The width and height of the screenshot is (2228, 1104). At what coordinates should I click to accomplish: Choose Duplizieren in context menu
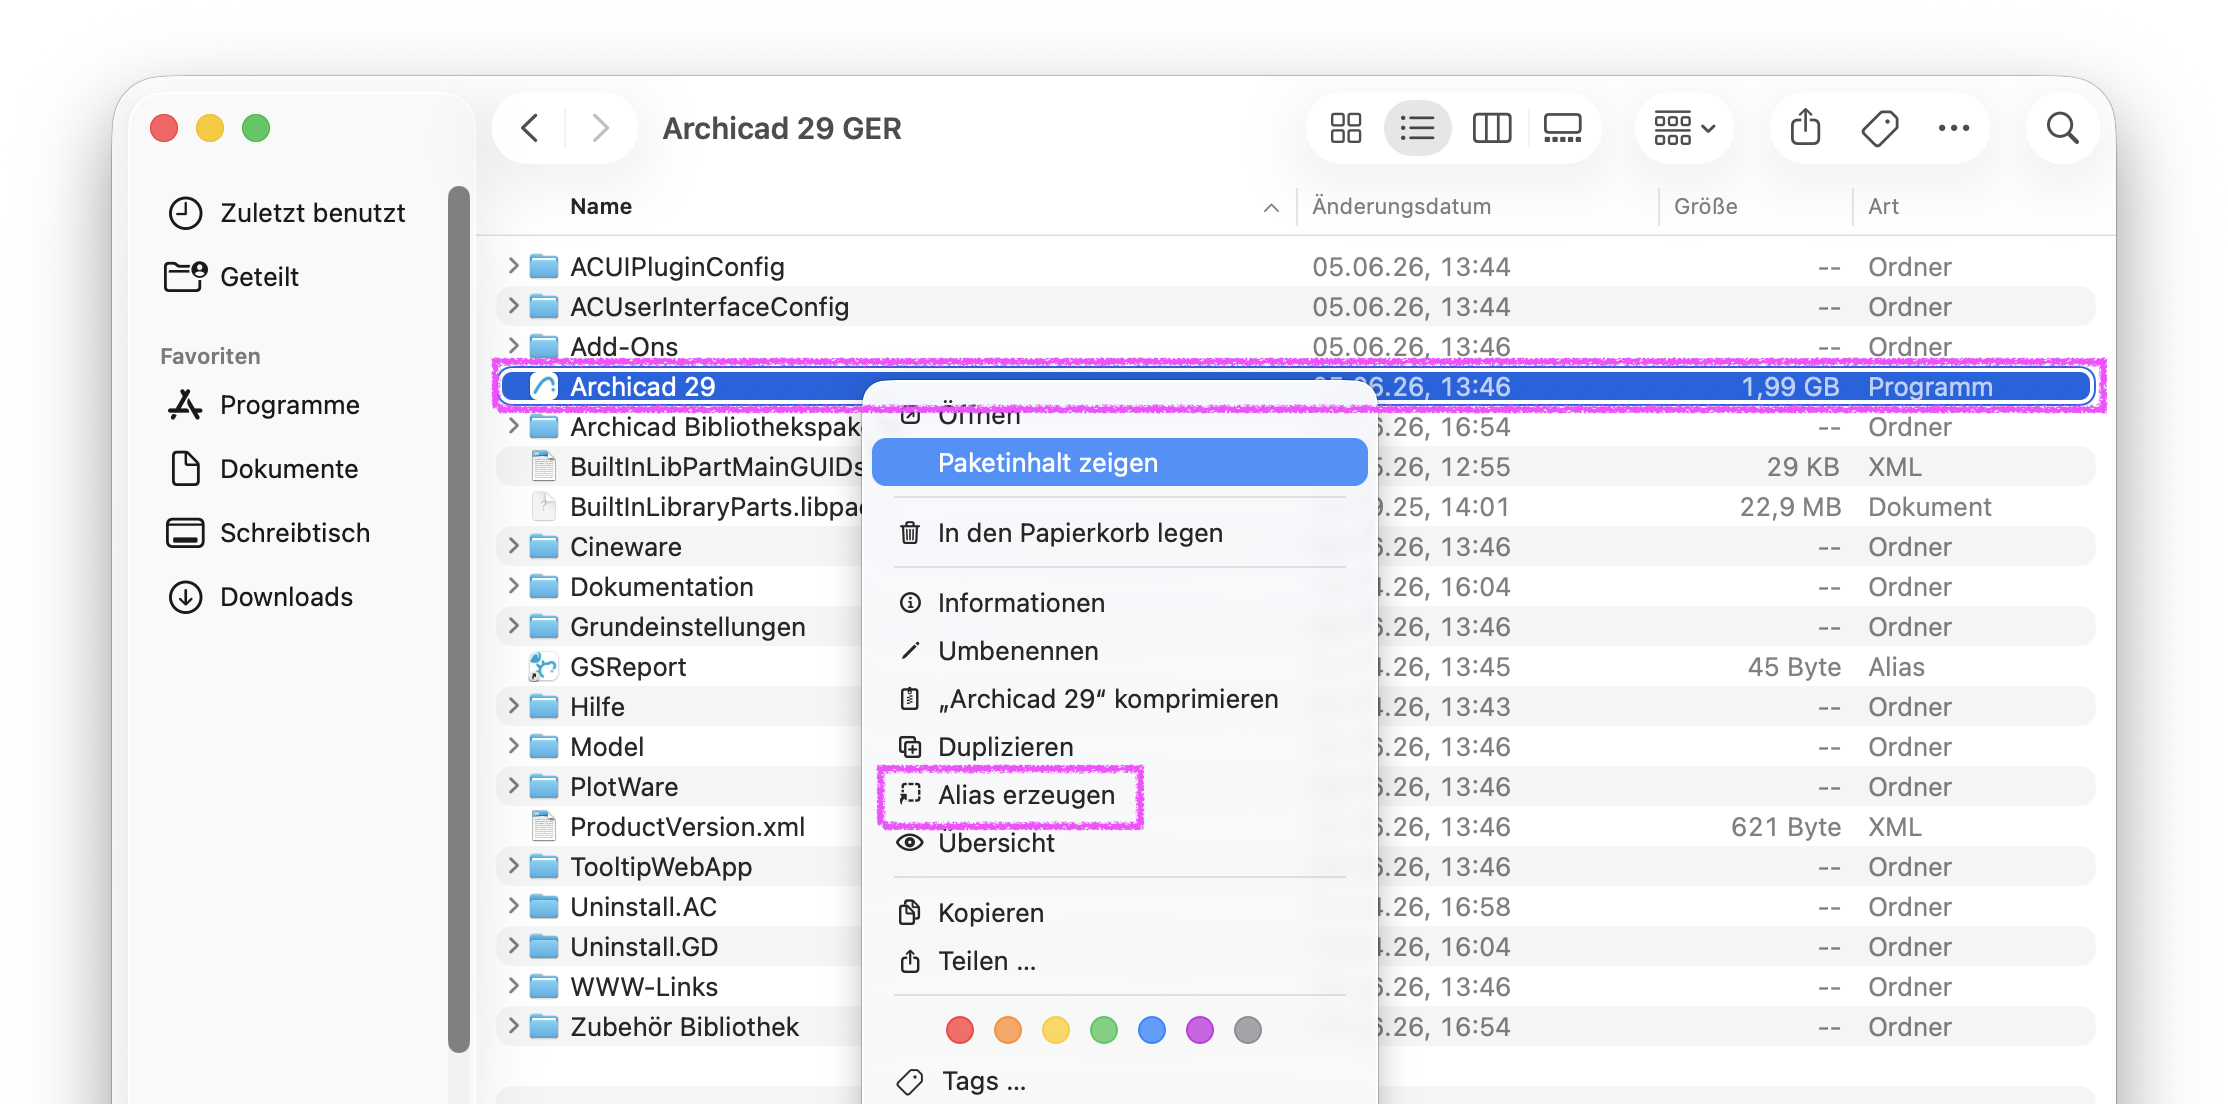point(1119,747)
